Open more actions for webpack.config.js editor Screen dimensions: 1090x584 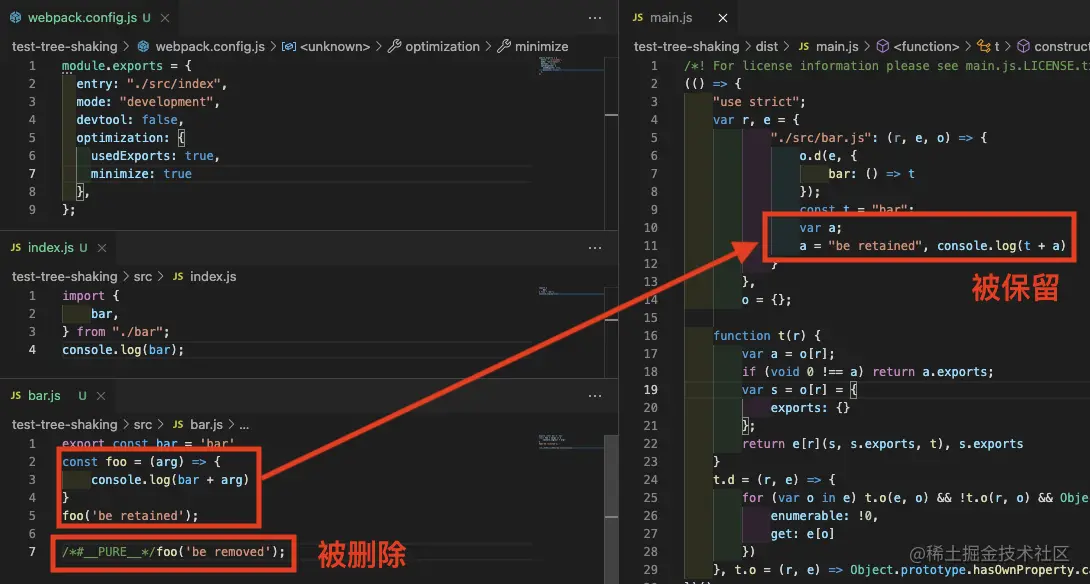tap(595, 18)
